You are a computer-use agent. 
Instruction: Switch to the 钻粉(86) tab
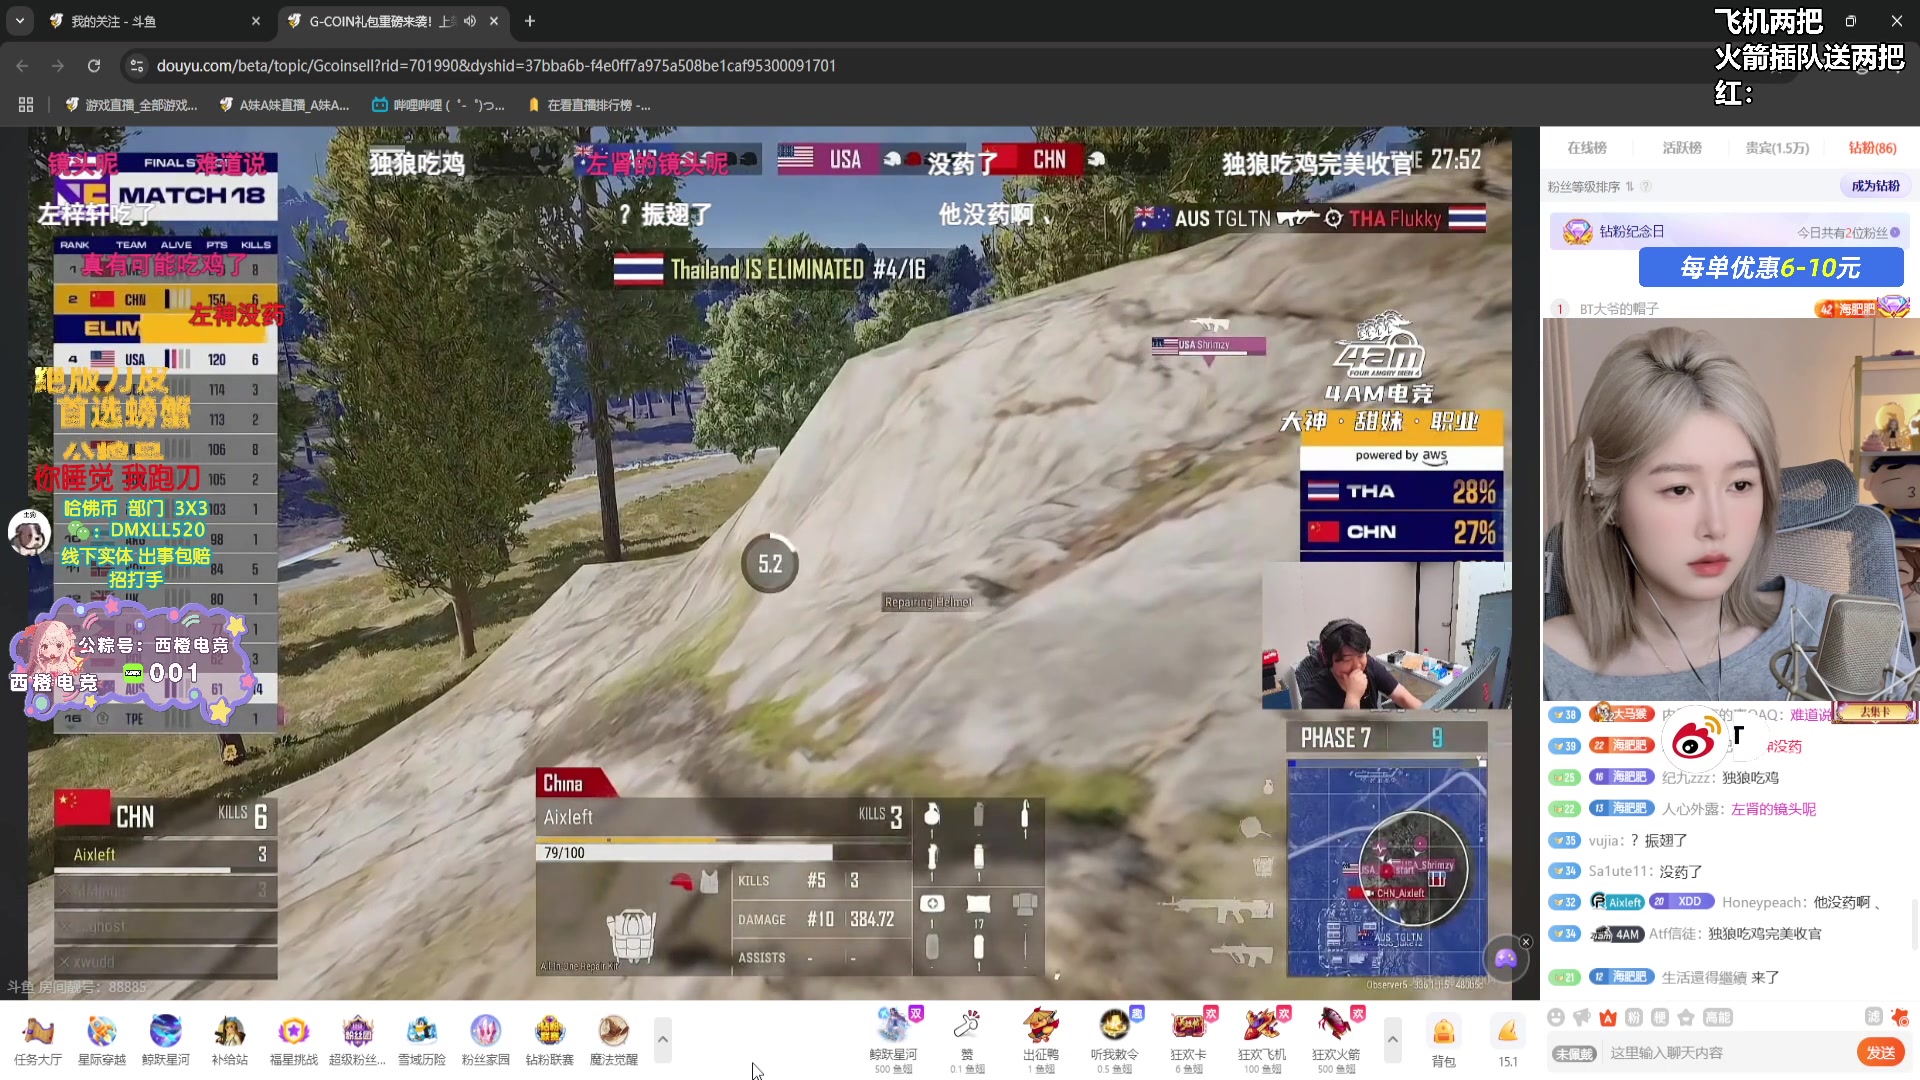click(x=1872, y=148)
